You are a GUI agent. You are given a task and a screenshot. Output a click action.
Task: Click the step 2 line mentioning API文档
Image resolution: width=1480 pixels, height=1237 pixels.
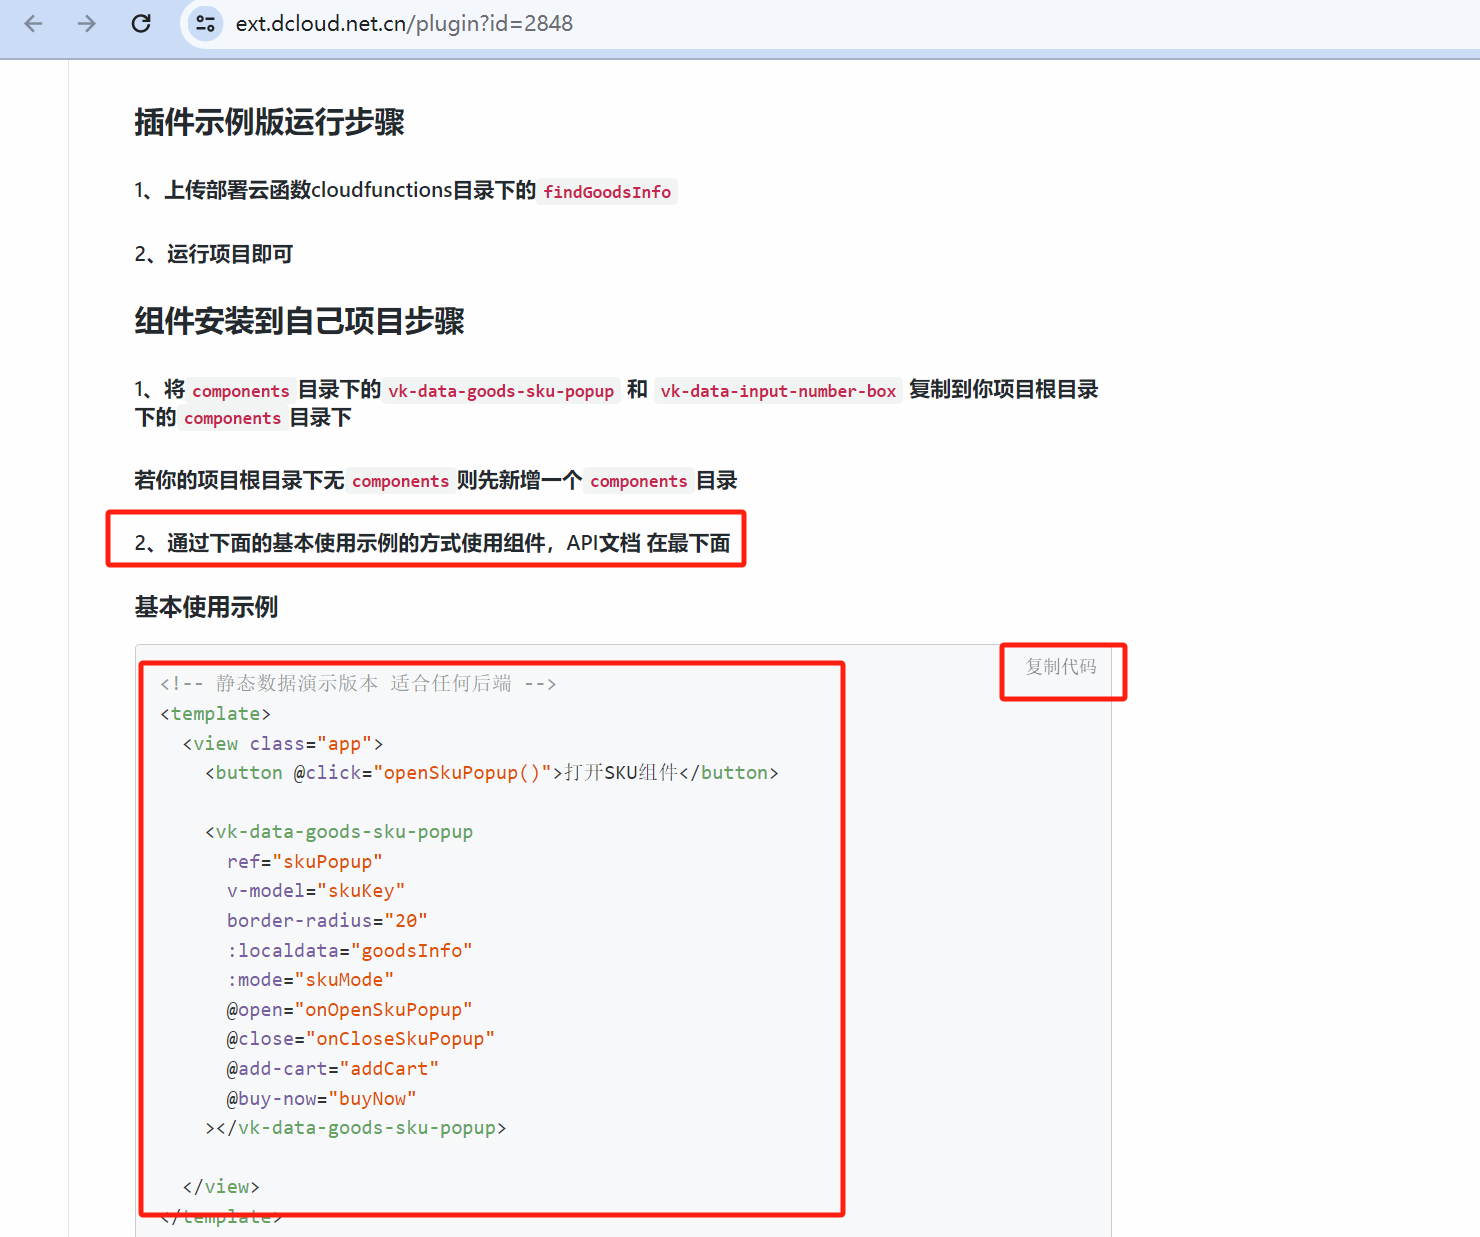pyautogui.click(x=432, y=543)
